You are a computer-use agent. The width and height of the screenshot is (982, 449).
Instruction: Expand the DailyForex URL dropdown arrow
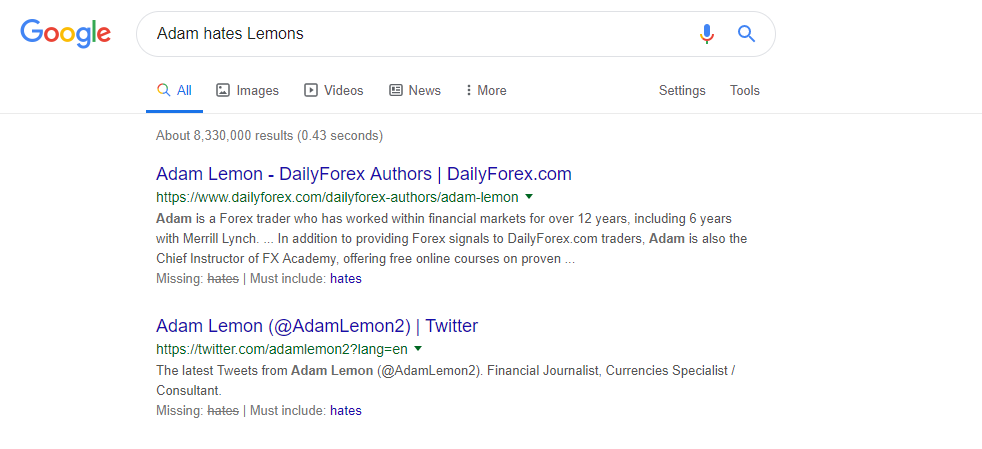(x=529, y=197)
